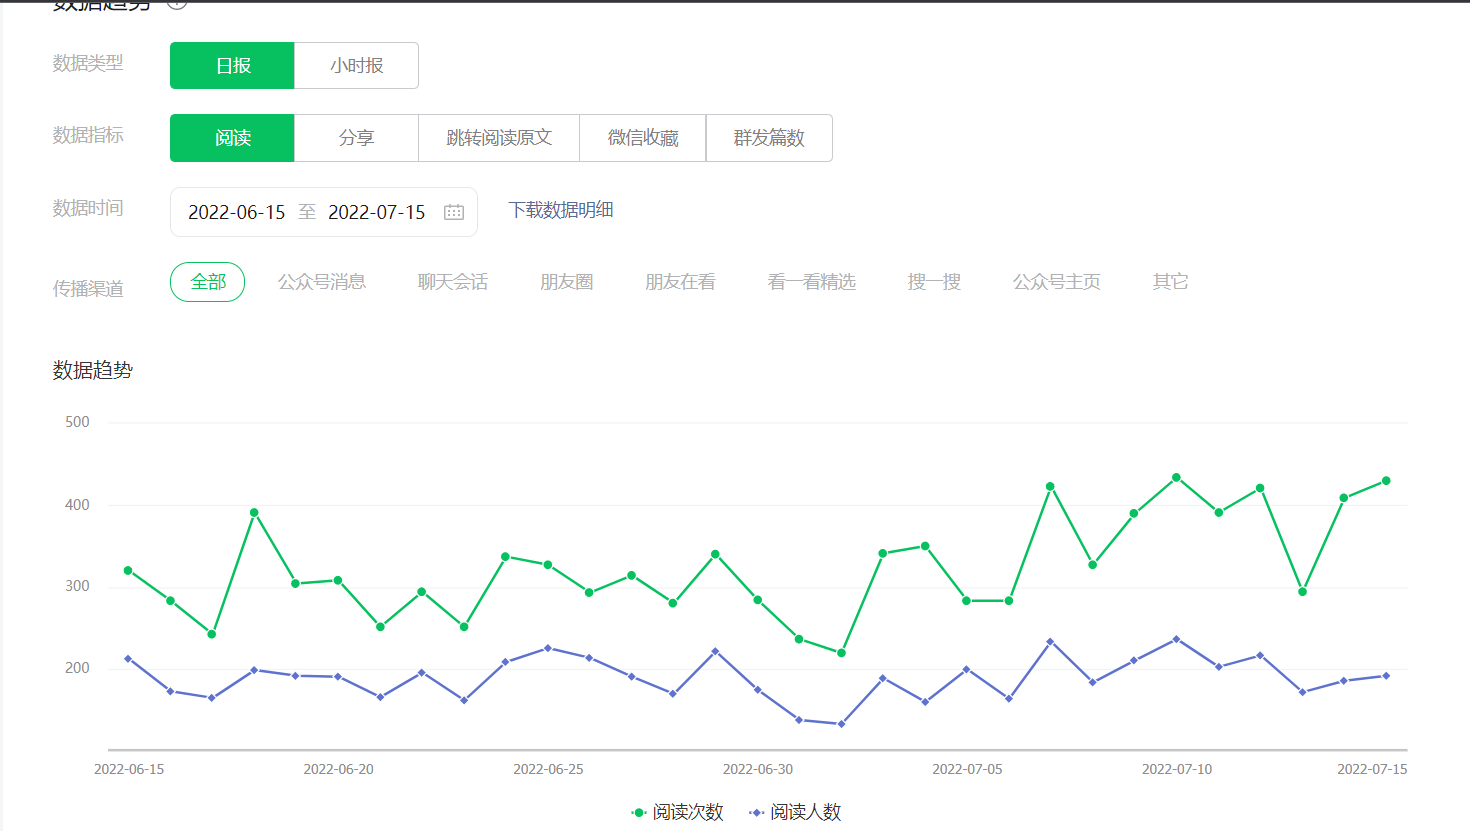
Task: Click blue 阅读人数 point at 2022-06-25
Action: [x=548, y=648]
